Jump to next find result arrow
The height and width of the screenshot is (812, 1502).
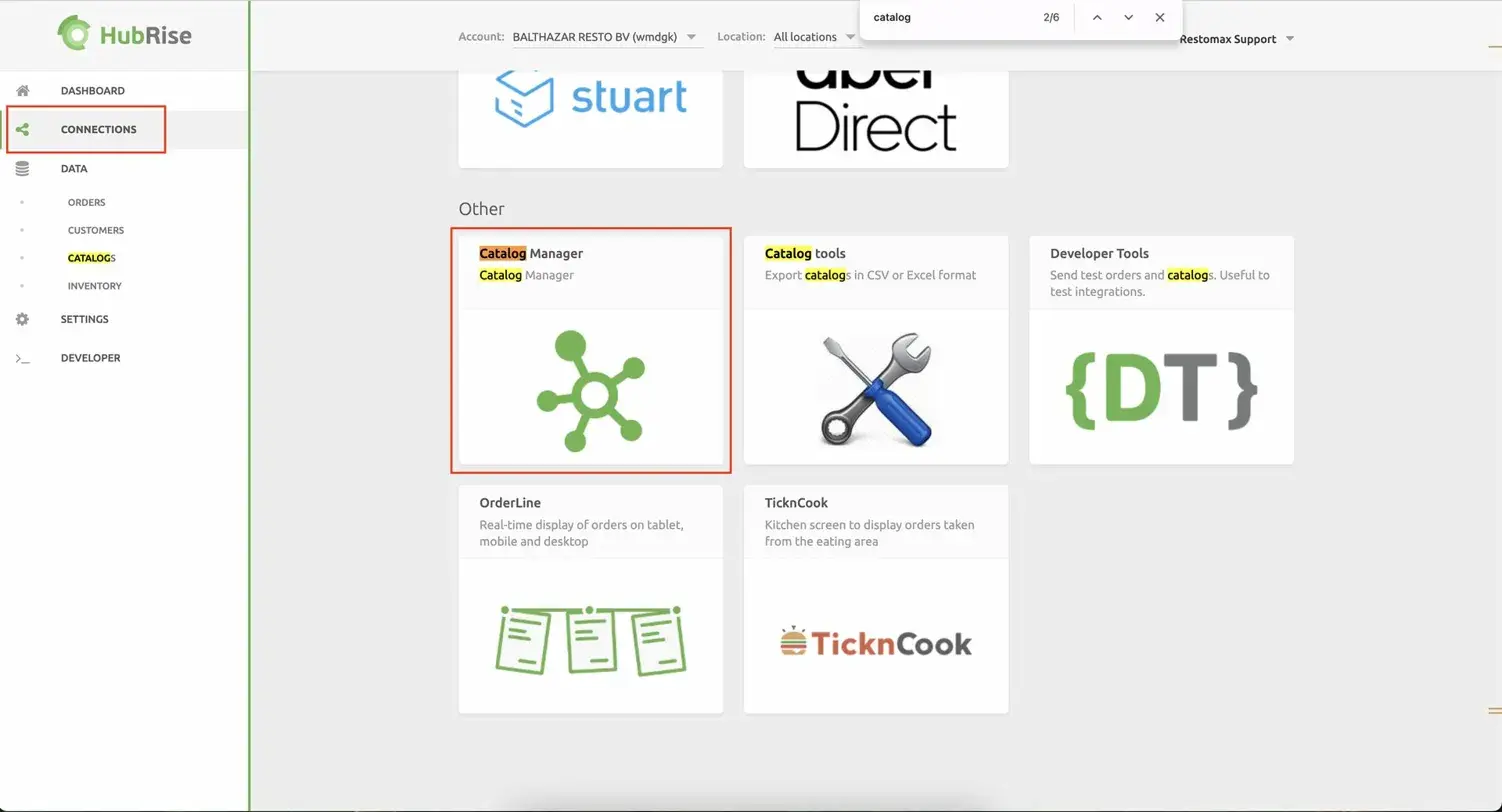(1128, 18)
